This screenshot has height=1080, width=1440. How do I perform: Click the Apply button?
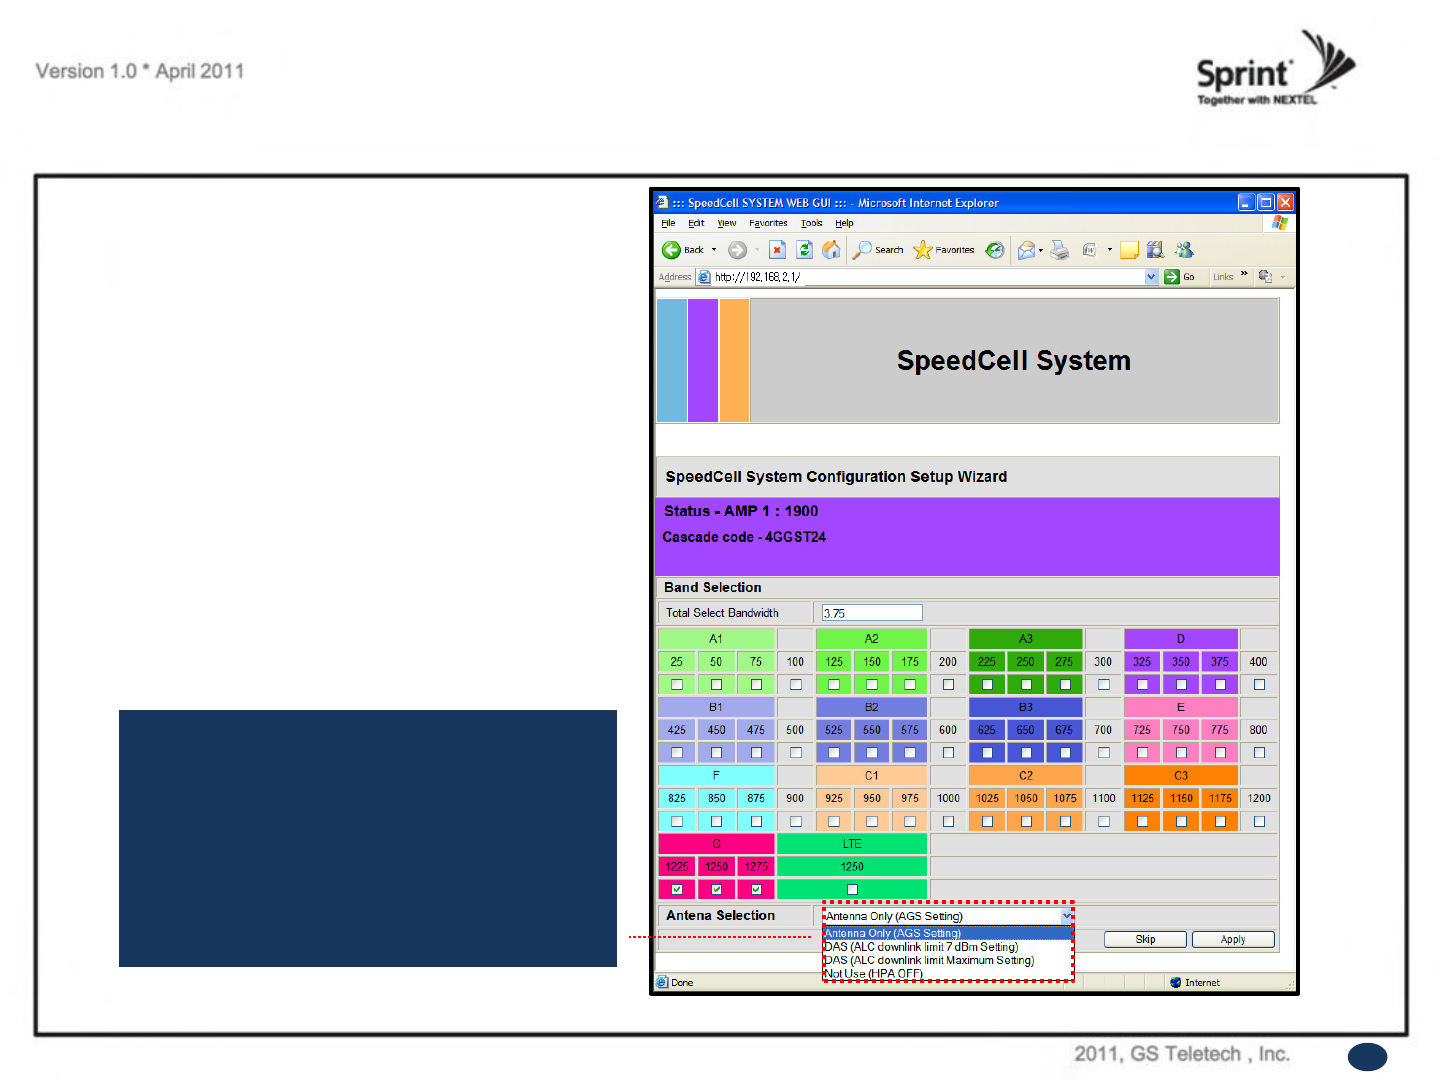point(1232,939)
